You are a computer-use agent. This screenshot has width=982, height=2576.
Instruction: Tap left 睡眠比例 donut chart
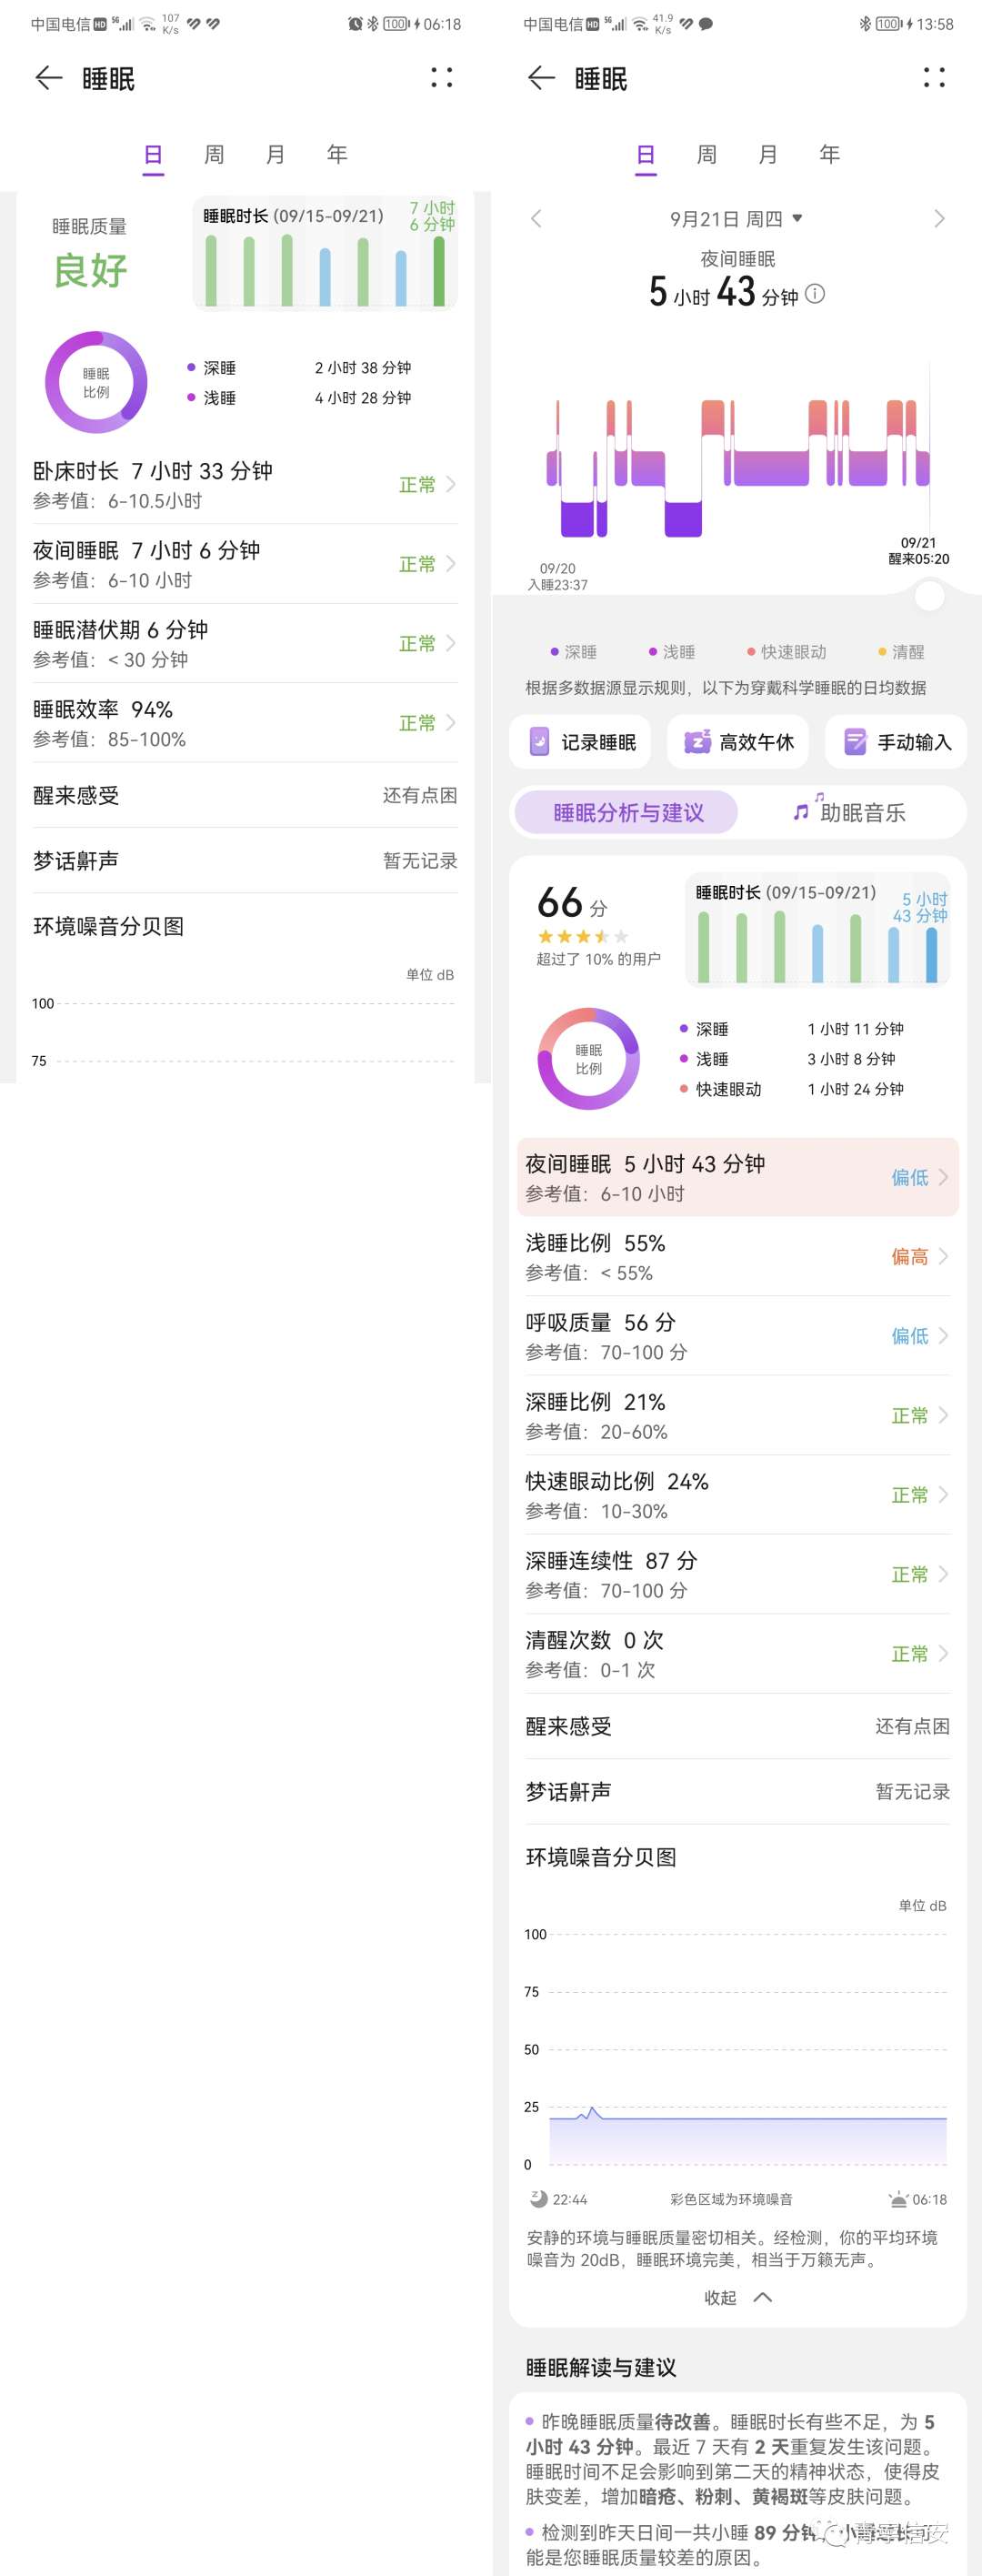click(96, 382)
